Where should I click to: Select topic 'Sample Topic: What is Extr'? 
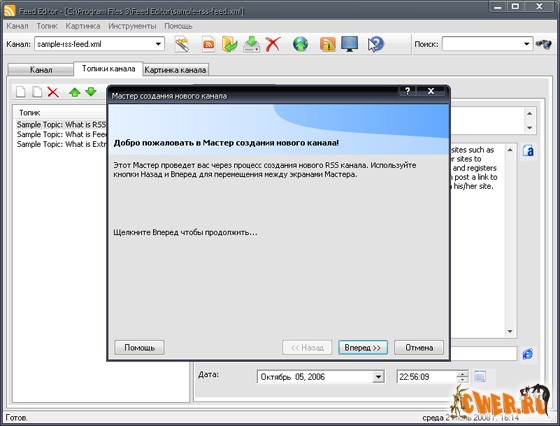(61, 144)
